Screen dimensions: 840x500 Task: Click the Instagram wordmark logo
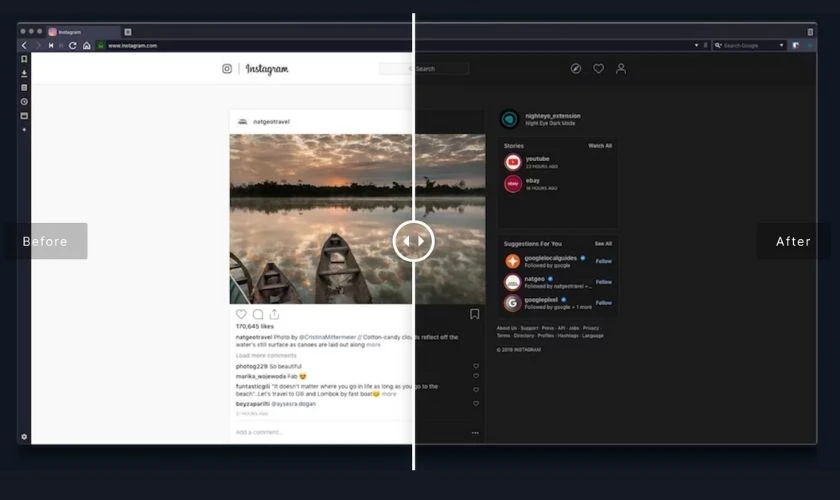(267, 69)
